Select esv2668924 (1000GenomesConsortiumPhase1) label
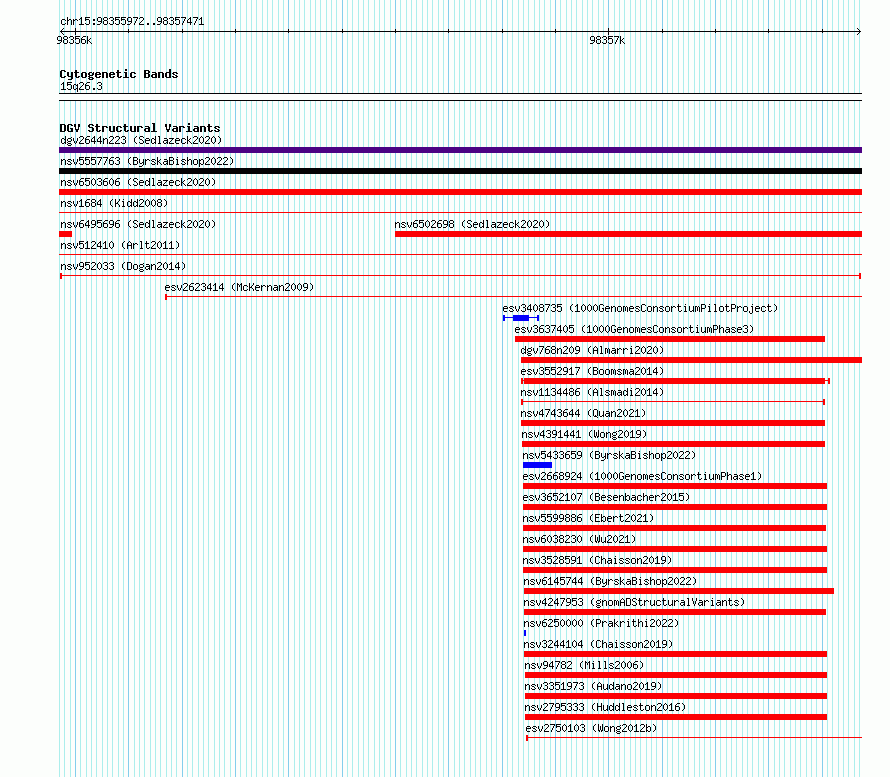890x777 pixels. click(642, 476)
